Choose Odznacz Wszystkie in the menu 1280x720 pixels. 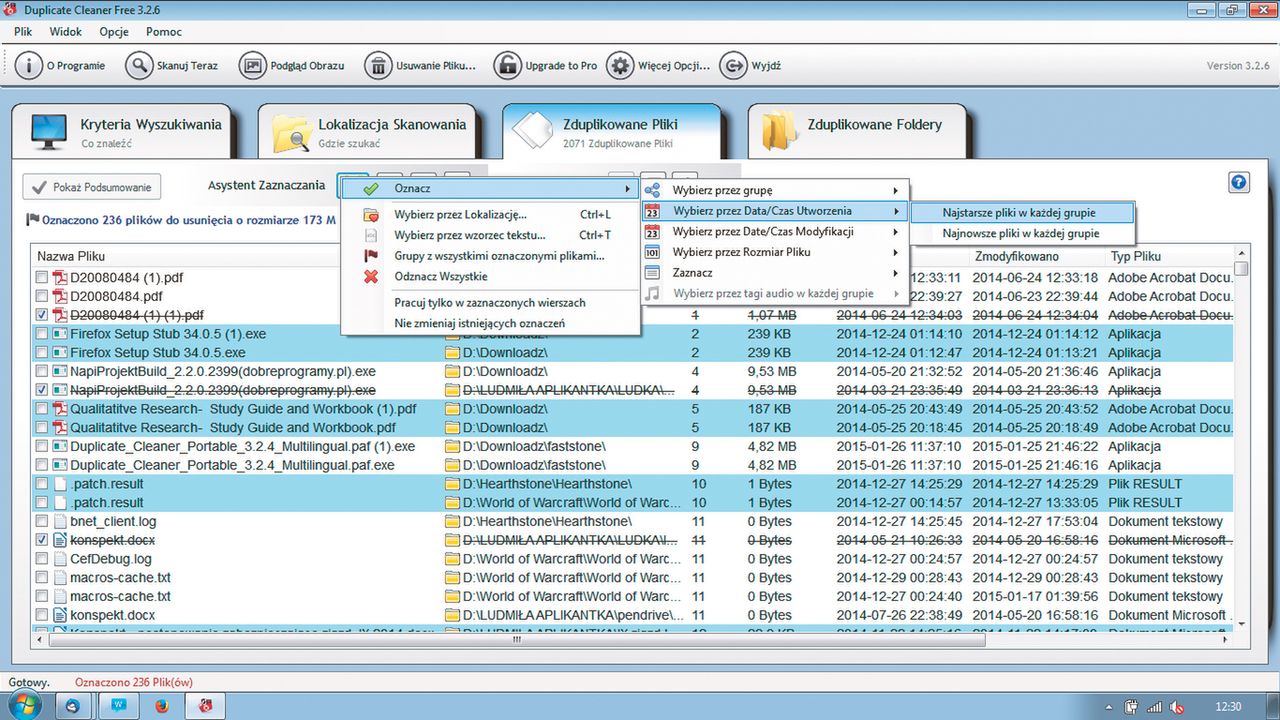pyautogui.click(x=441, y=276)
